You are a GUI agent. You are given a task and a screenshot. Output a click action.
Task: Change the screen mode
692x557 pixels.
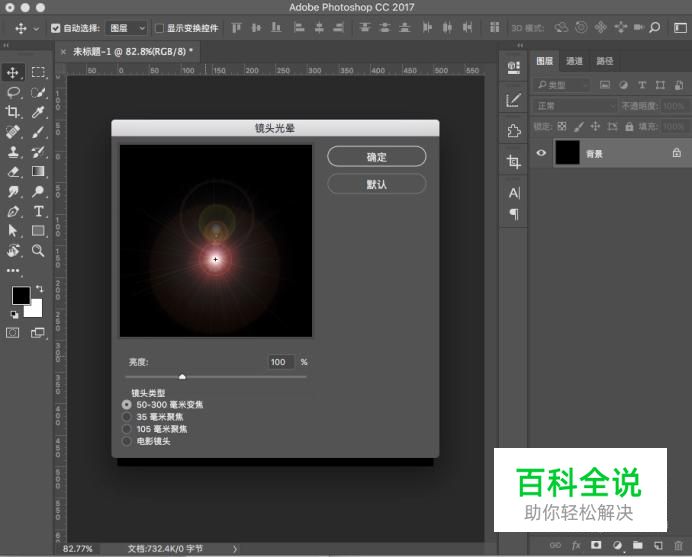pyautogui.click(x=38, y=332)
